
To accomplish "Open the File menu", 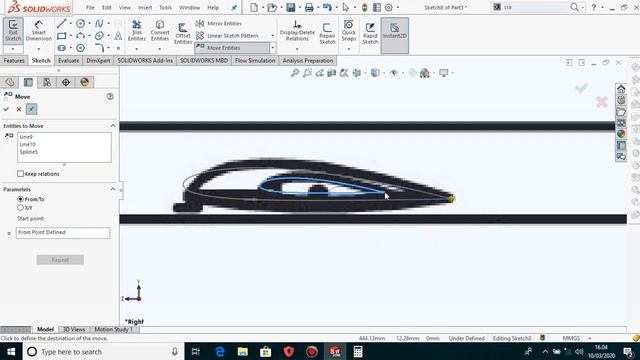I will (x=90, y=7).
